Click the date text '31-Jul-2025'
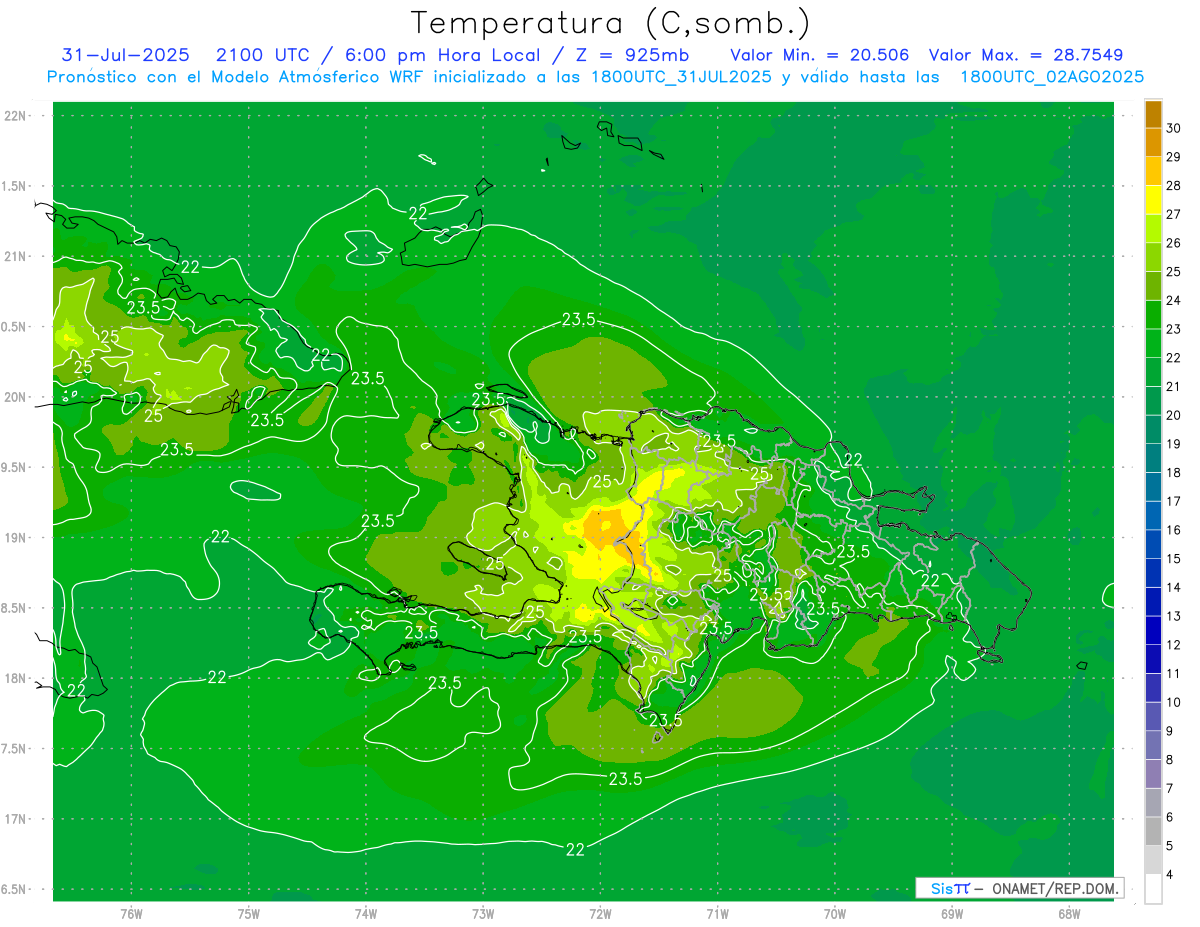 pyautogui.click(x=126, y=55)
